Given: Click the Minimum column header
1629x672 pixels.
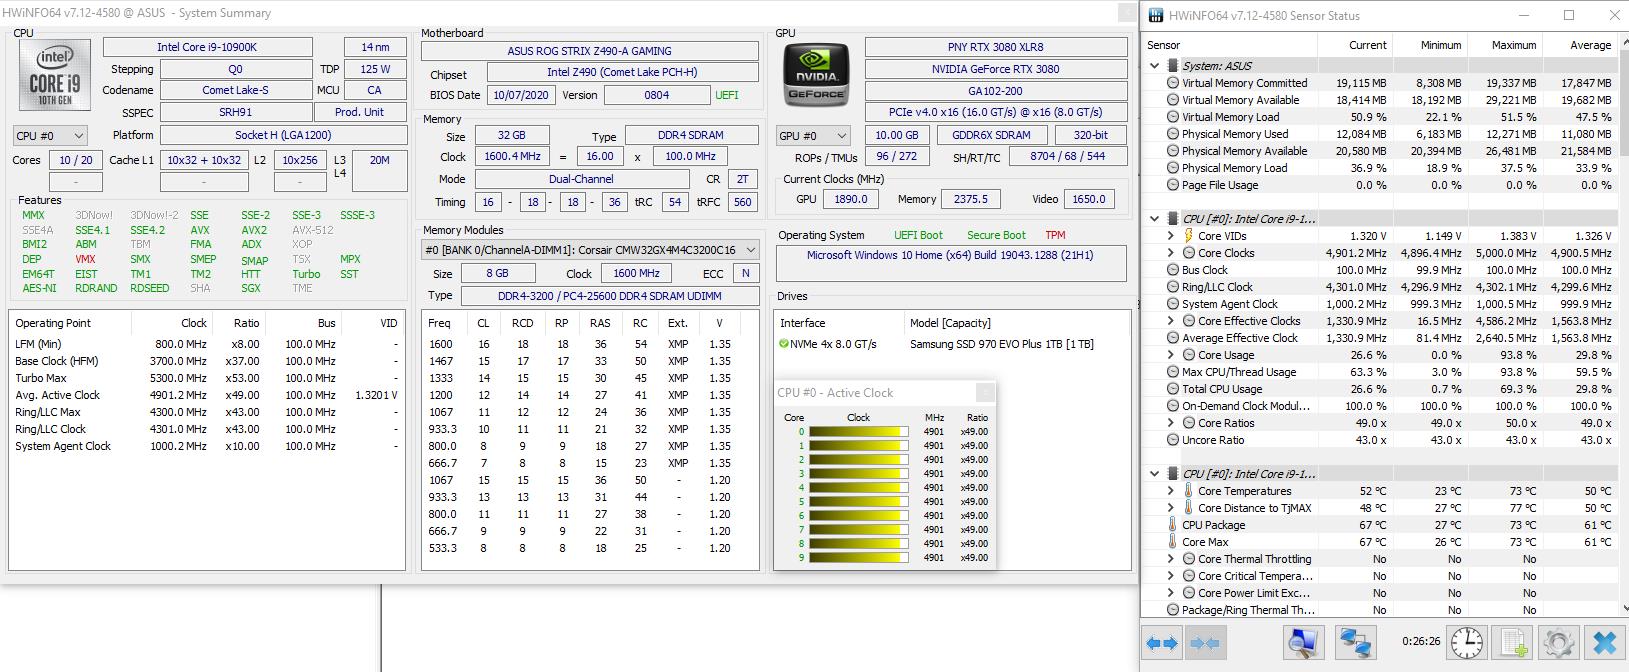Looking at the screenshot, I should 1429,45.
